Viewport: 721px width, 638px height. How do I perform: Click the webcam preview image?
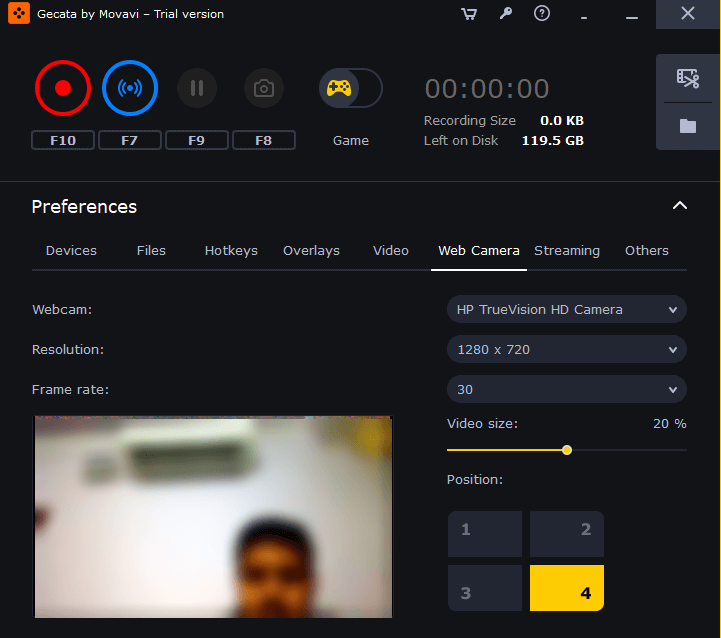(213, 517)
